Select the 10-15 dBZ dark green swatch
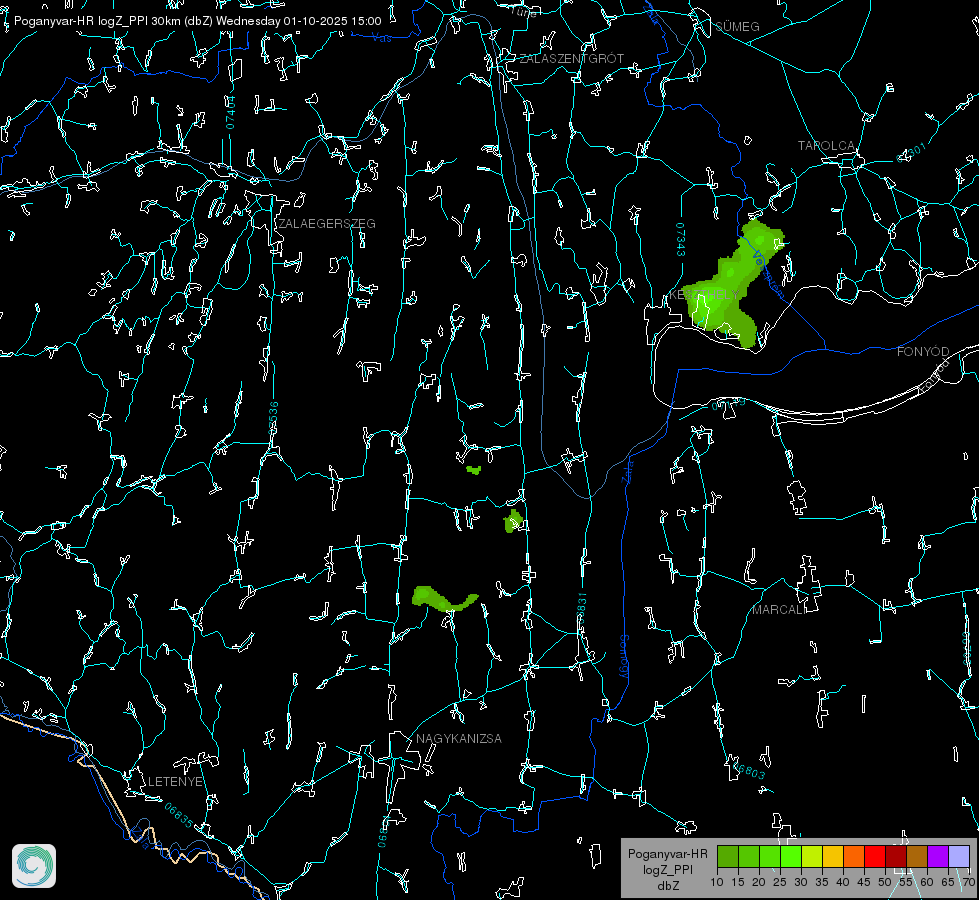 pyautogui.click(x=728, y=856)
